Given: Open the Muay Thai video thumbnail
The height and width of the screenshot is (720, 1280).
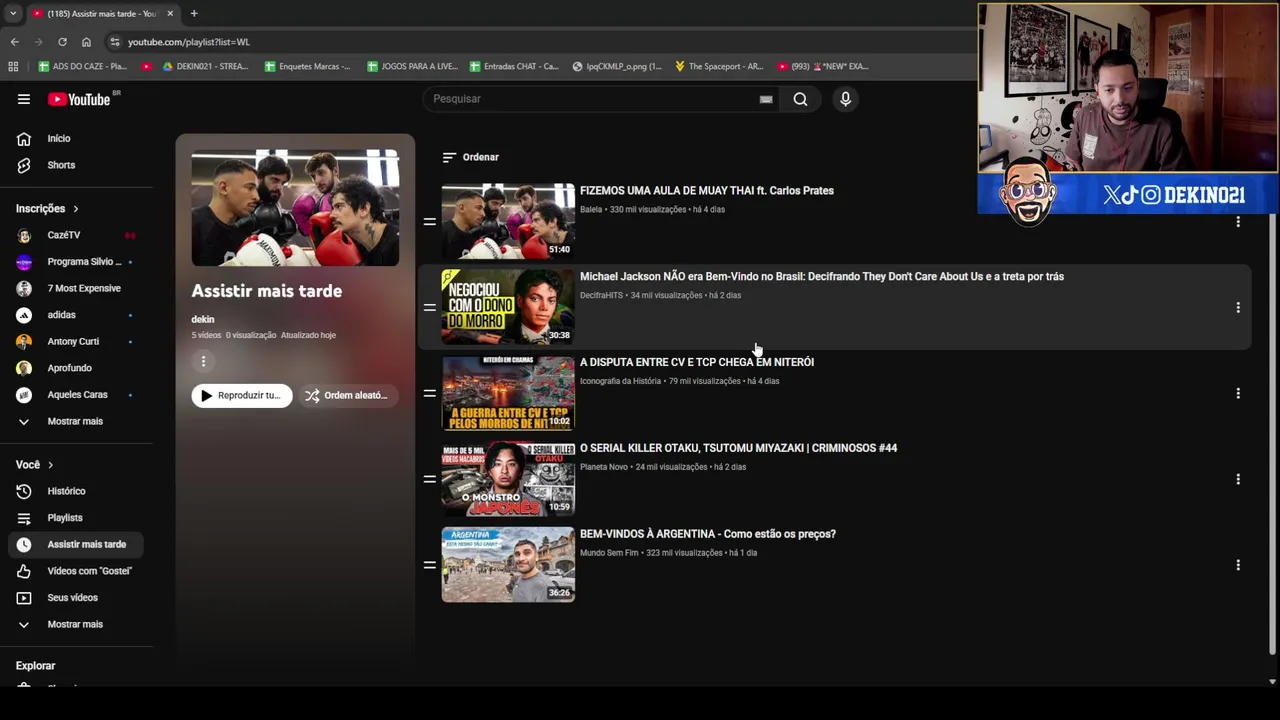Looking at the screenshot, I should [508, 221].
